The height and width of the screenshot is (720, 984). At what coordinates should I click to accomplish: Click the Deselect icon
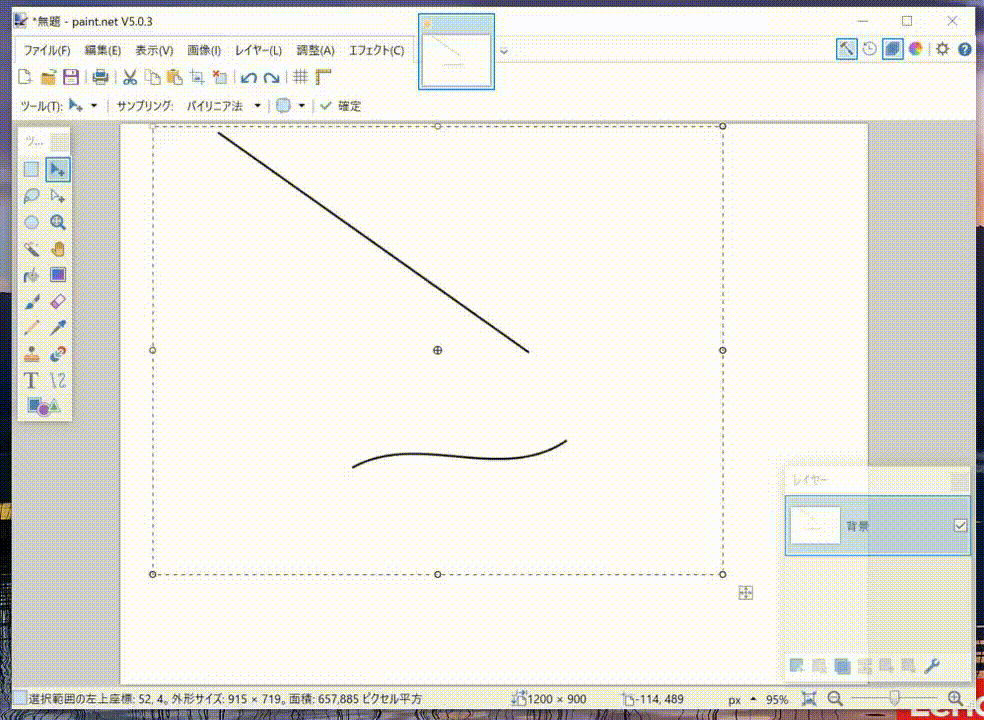(220, 77)
